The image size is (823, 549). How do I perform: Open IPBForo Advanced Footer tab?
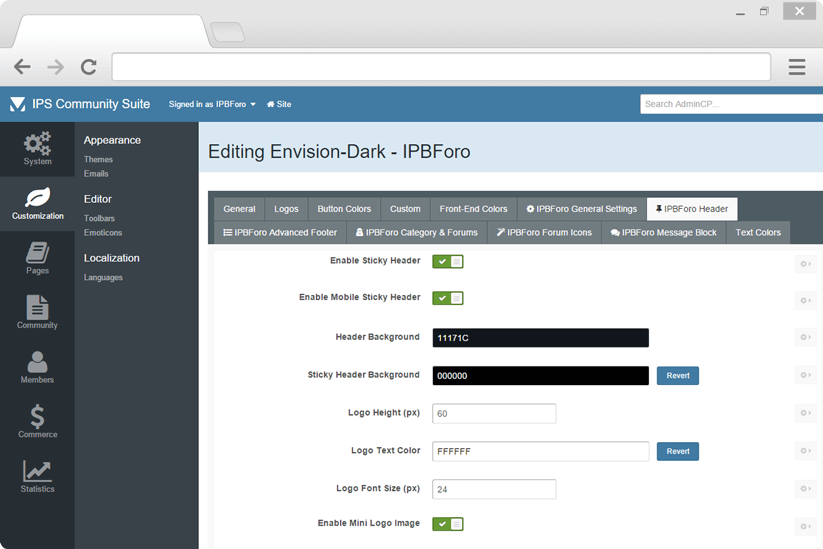coord(280,233)
